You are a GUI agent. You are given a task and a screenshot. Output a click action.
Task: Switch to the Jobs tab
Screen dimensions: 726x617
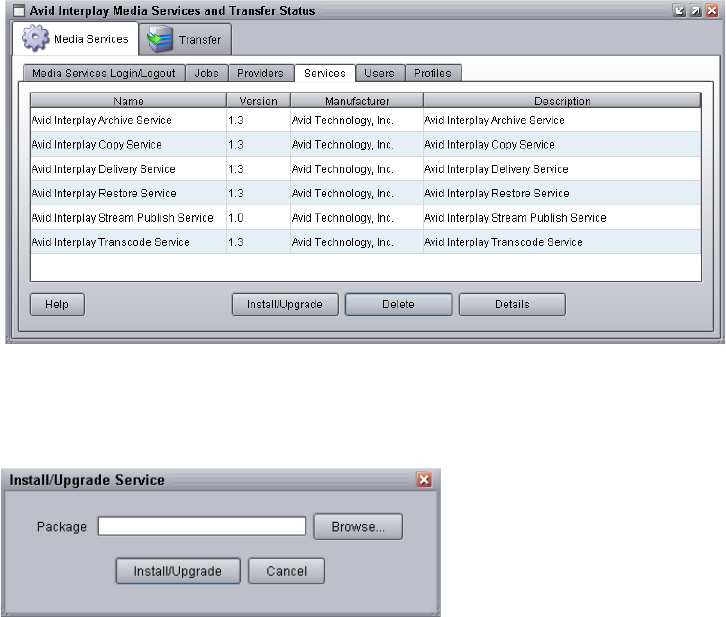click(x=207, y=73)
